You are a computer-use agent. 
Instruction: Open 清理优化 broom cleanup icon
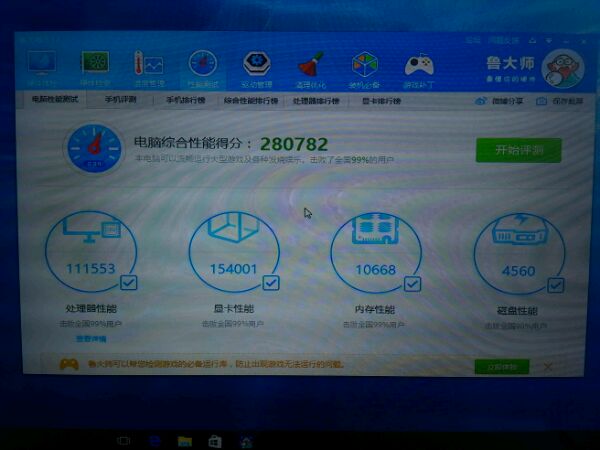(310, 64)
